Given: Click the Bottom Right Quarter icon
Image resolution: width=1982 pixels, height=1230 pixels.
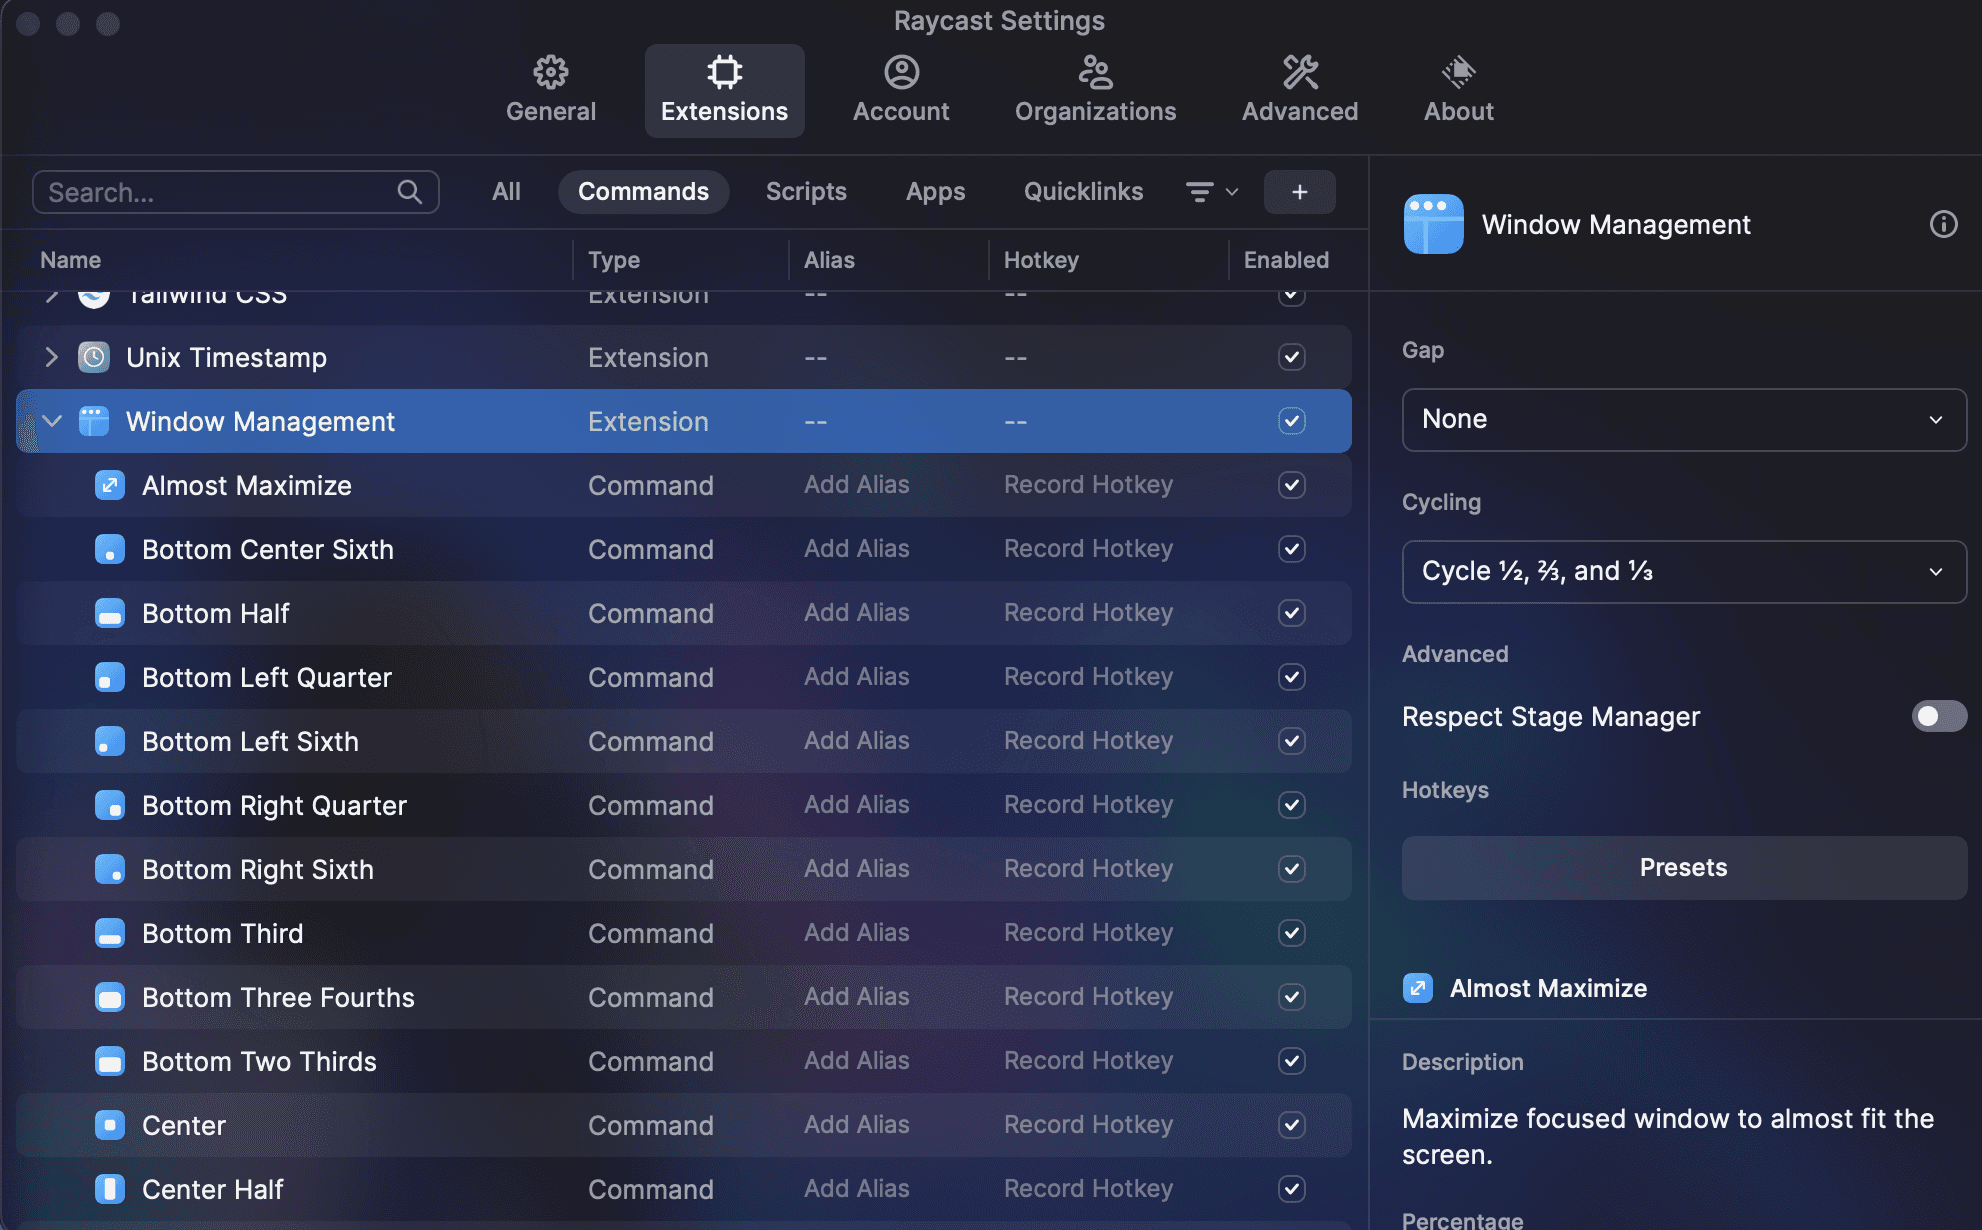Looking at the screenshot, I should 110,805.
